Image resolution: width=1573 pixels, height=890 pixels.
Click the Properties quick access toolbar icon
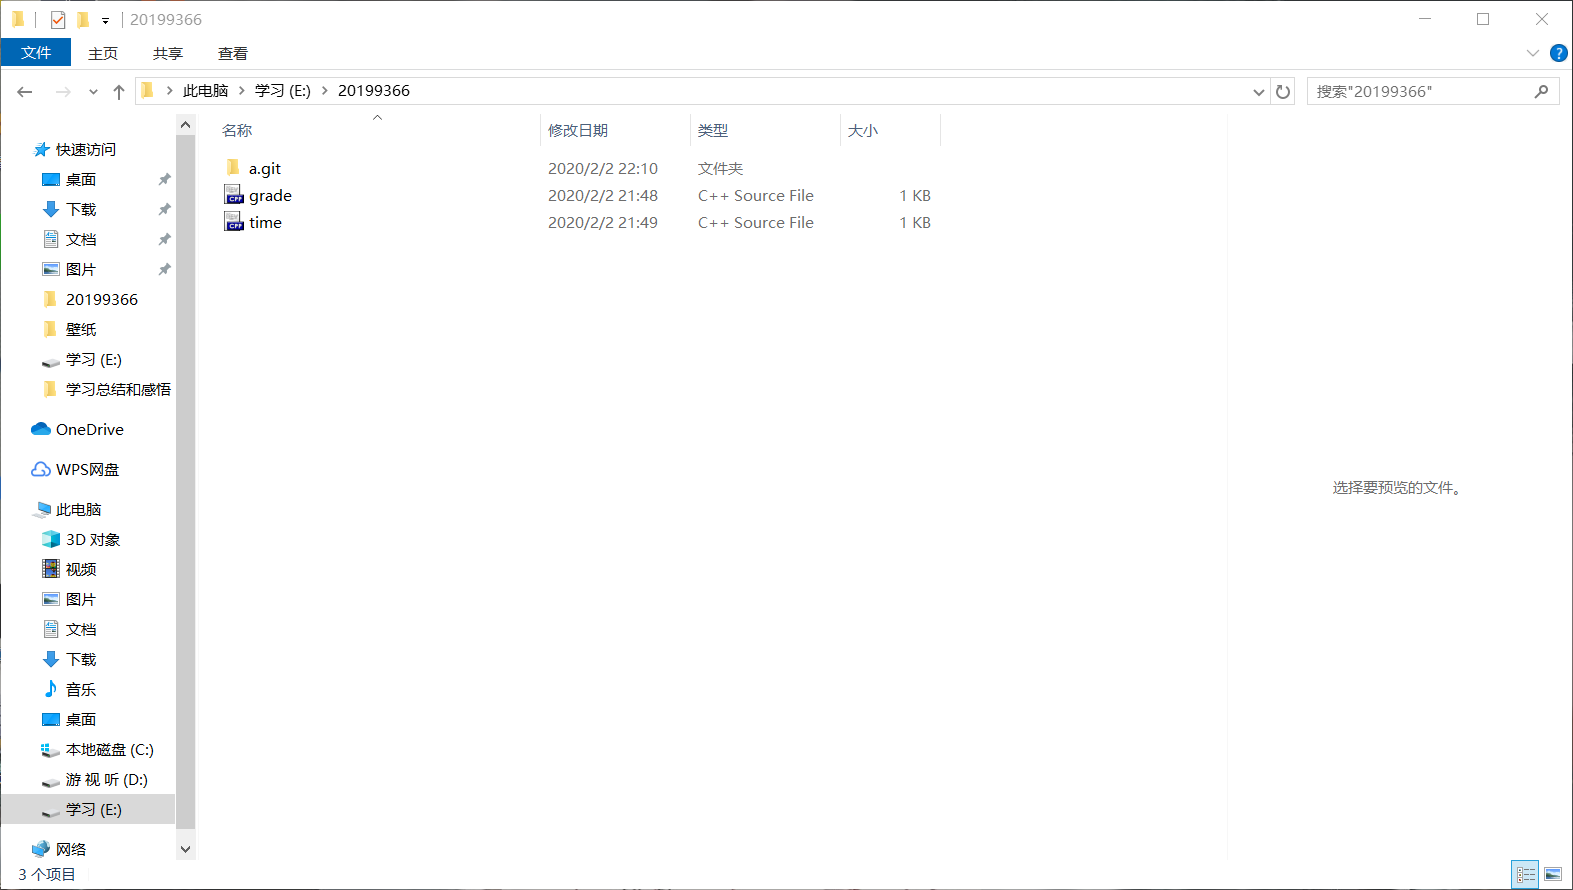[58, 19]
